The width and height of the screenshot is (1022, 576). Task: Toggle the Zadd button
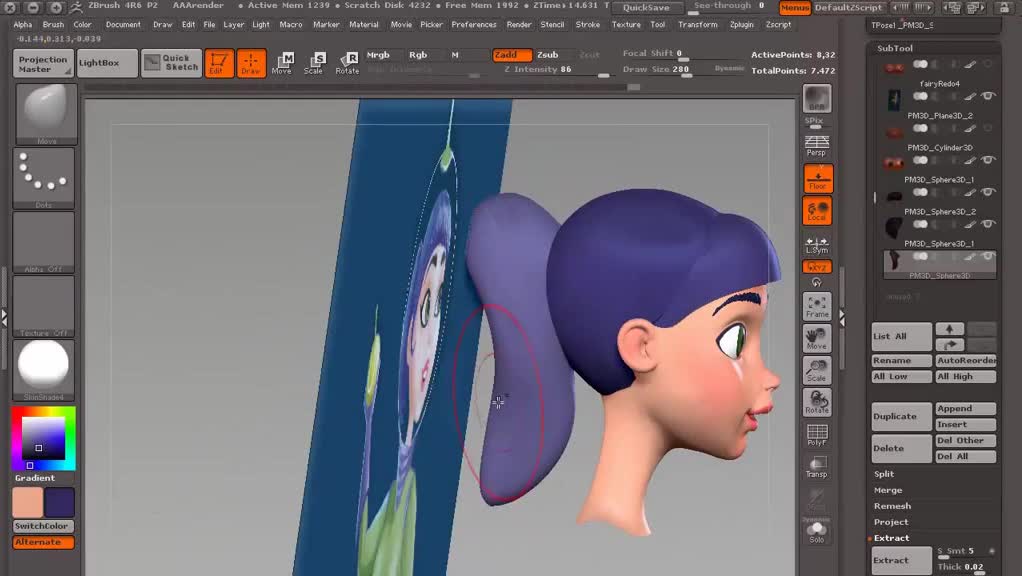(512, 55)
